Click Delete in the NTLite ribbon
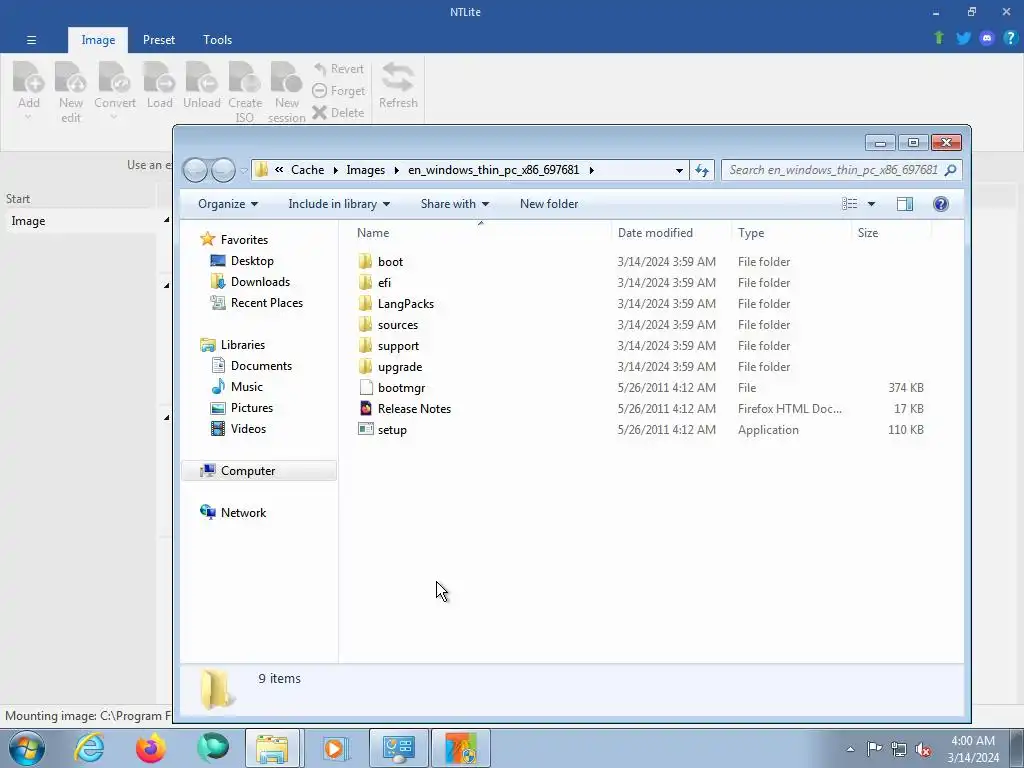The width and height of the screenshot is (1024, 768). coord(338,113)
